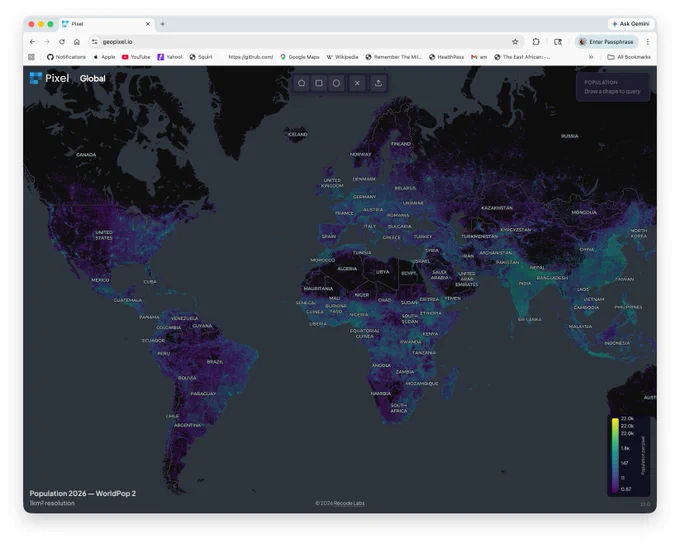
Task: Clear the drawn shape with X
Action: (357, 83)
